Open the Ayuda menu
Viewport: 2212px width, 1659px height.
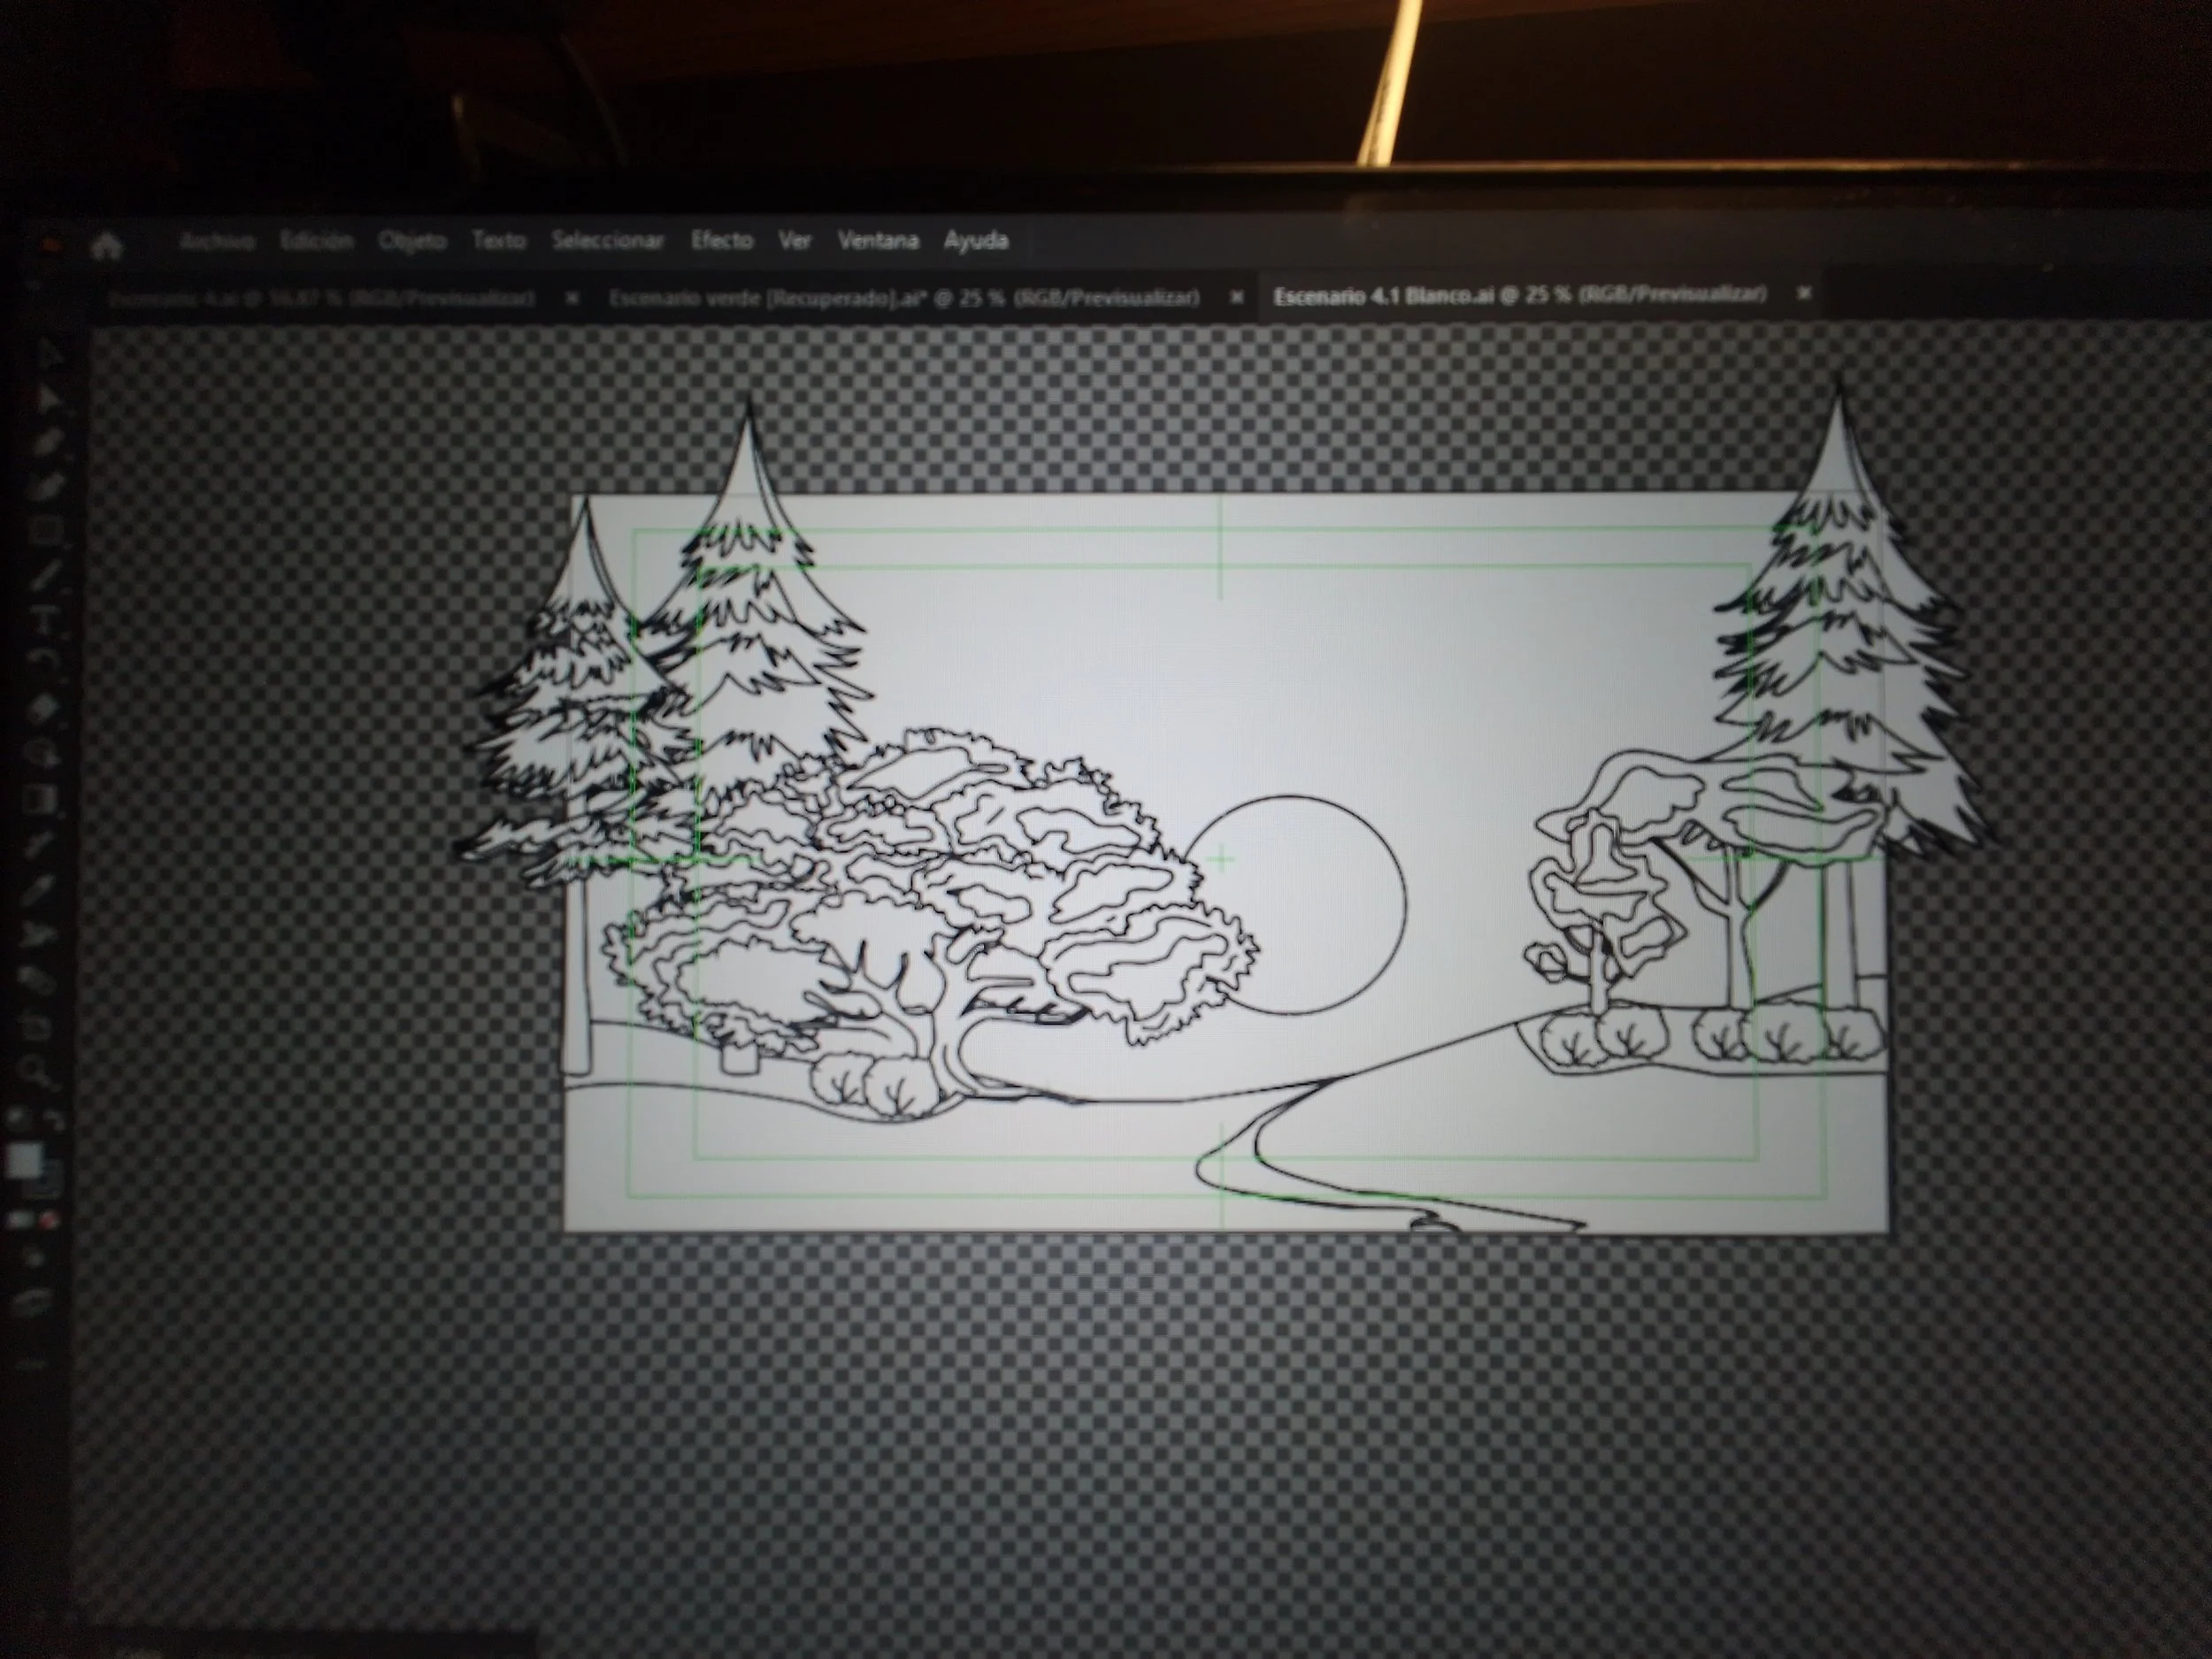[x=976, y=241]
